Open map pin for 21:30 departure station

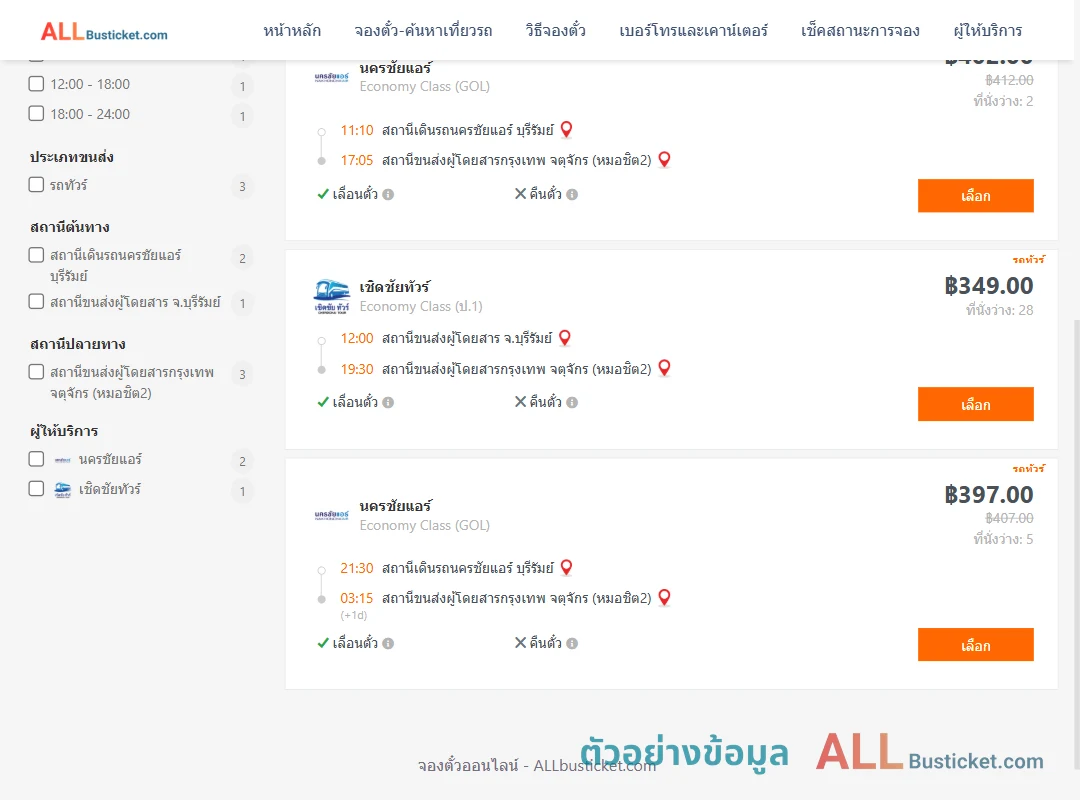[566, 568]
